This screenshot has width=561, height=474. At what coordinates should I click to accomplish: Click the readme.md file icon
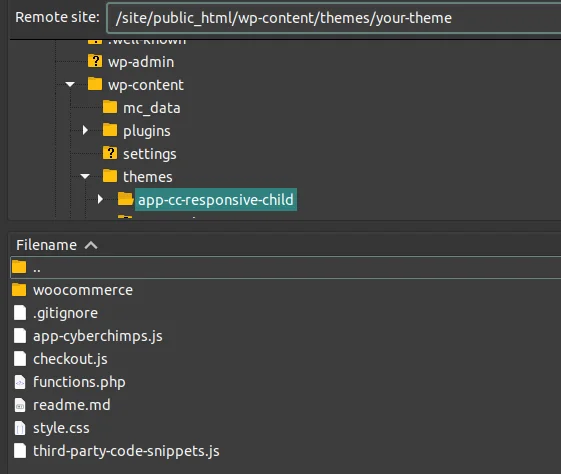tap(20, 405)
